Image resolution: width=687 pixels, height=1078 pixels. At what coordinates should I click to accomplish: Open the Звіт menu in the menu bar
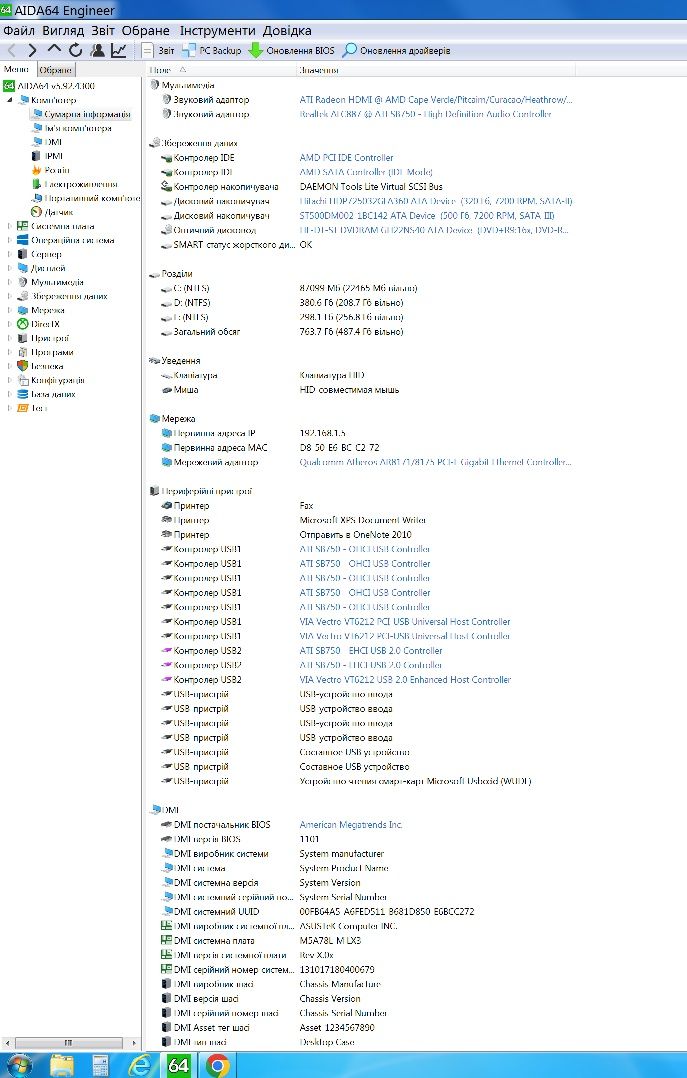point(103,30)
